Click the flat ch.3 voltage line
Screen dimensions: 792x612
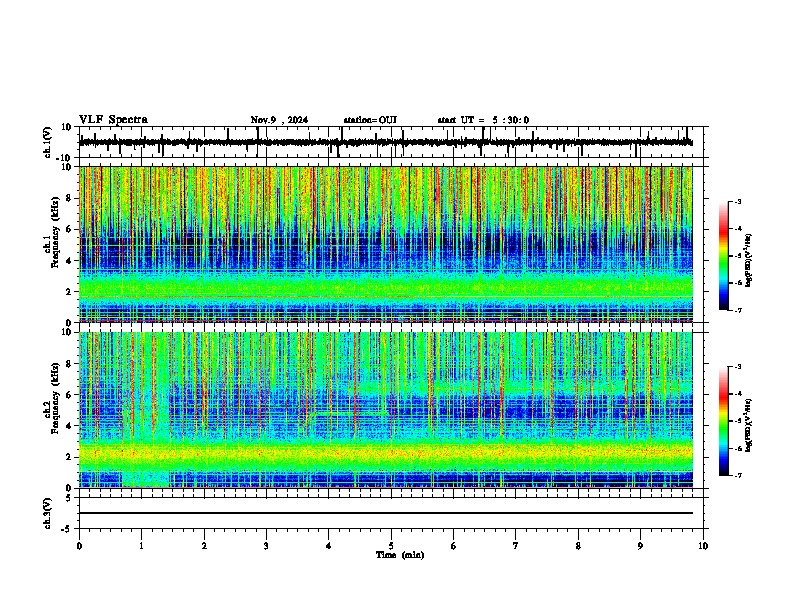tap(386, 513)
